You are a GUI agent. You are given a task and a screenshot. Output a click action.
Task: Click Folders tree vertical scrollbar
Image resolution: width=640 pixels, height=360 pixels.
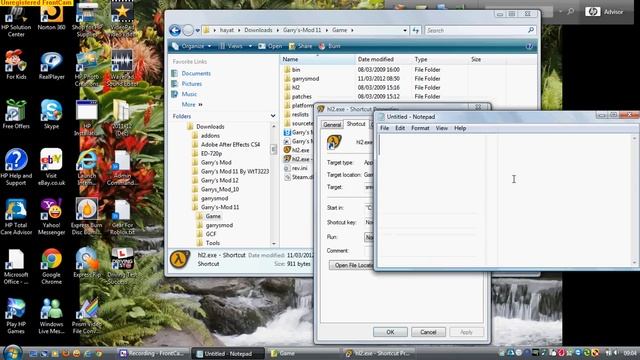(273, 184)
